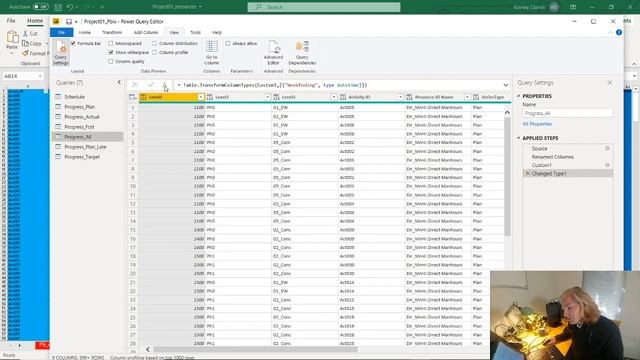Screen dimensions: 640x360
Task: Close the Query Settings pane
Action: pos(610,82)
